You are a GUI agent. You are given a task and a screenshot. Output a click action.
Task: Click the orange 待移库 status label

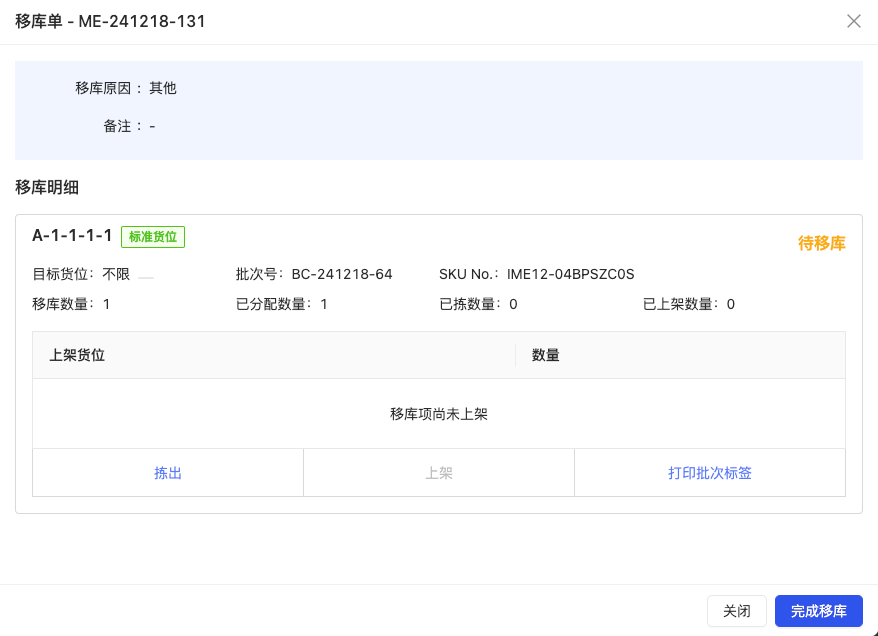(x=821, y=243)
